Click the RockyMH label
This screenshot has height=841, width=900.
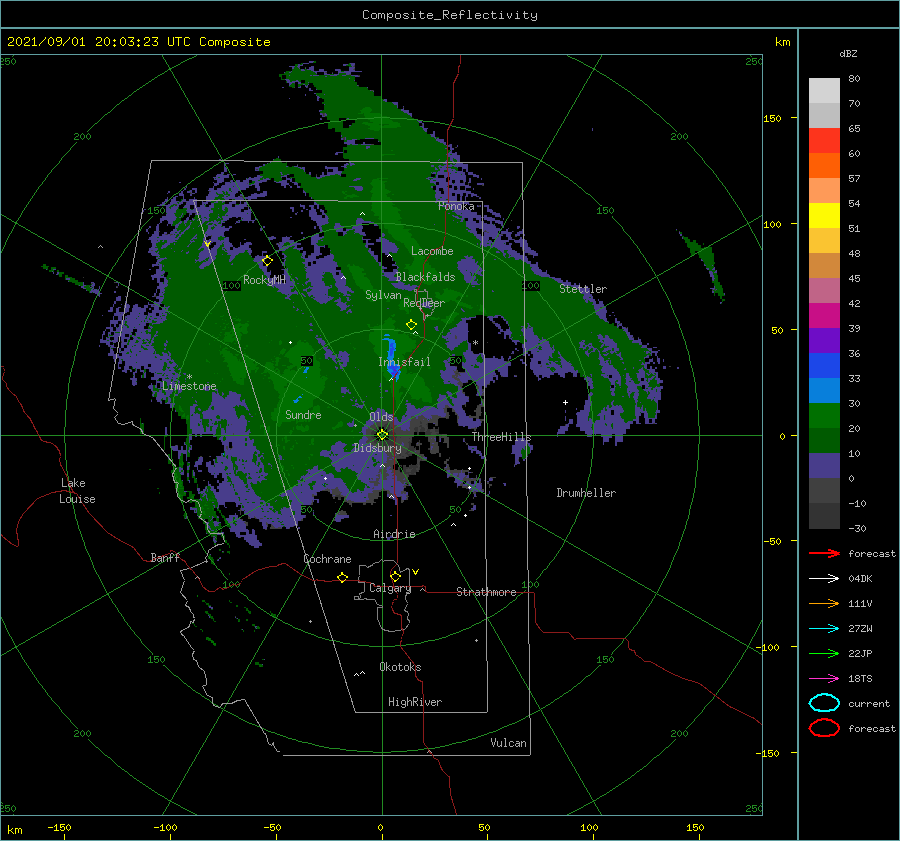point(264,280)
